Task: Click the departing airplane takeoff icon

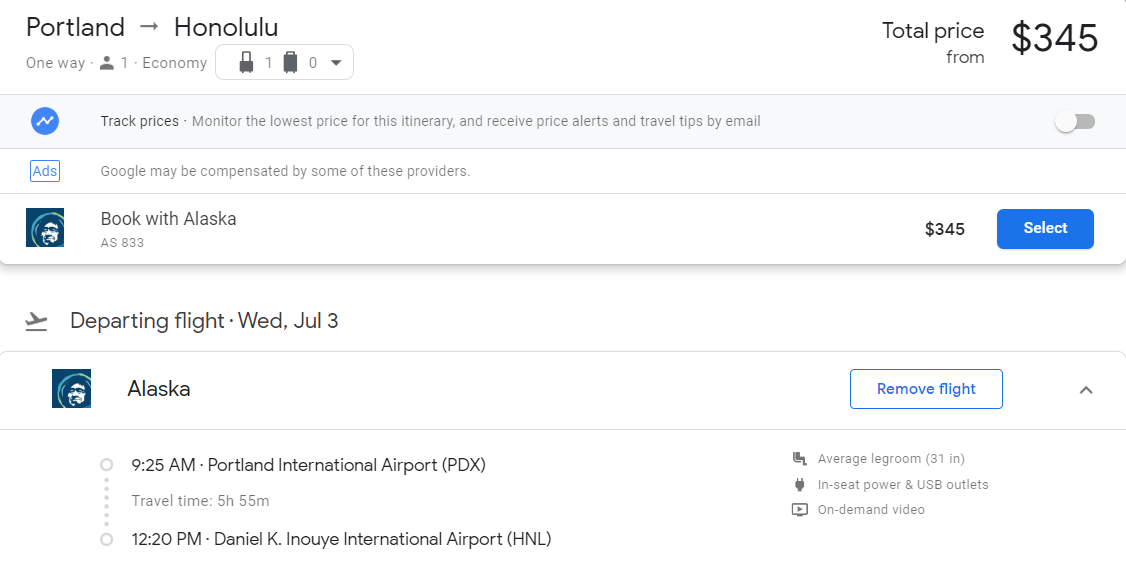Action: pos(36,321)
